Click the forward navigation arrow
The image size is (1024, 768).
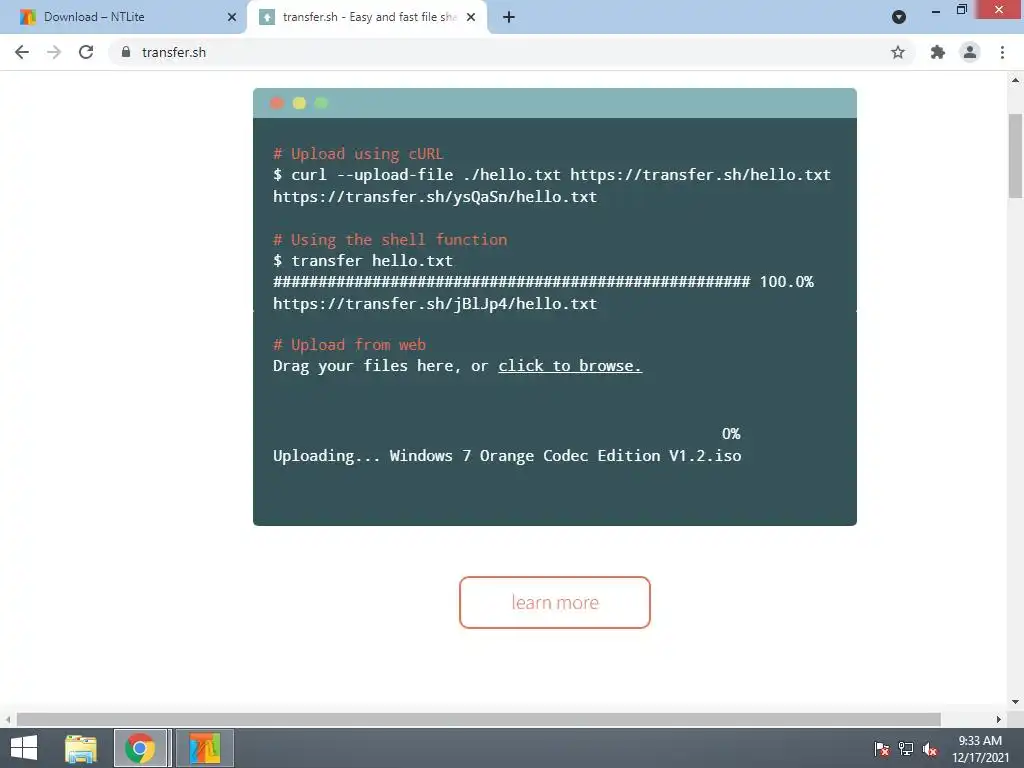54,52
